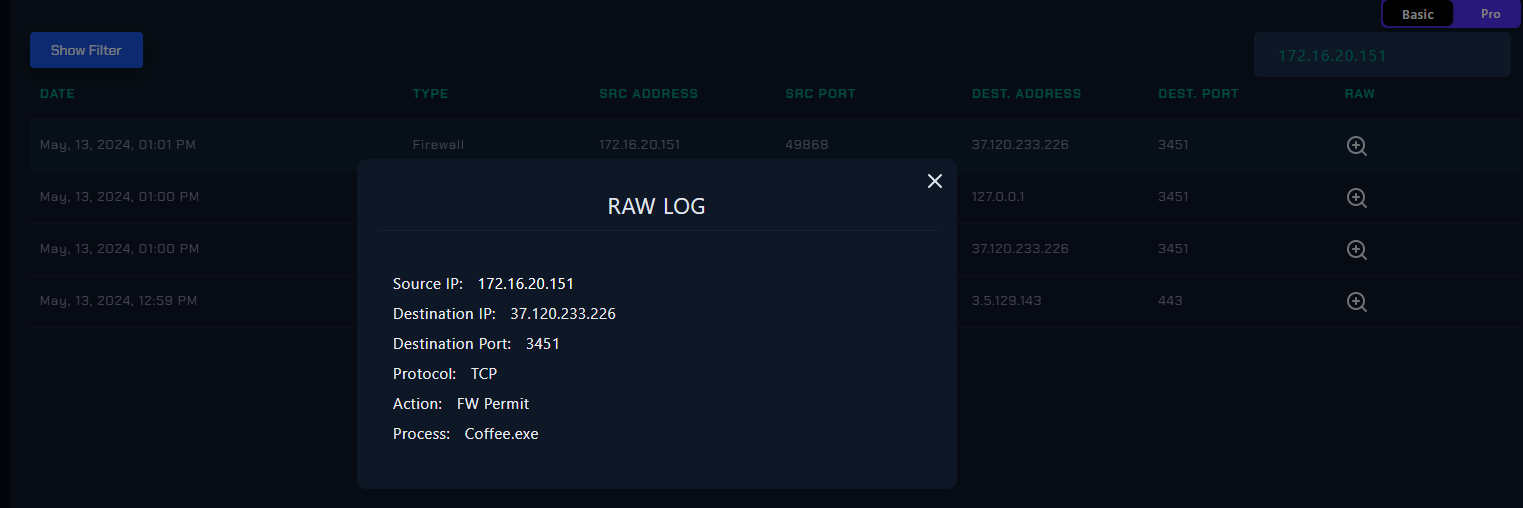This screenshot has width=1523, height=508.
Task: Sort by DEST. ADDRESS column header
Action: 1026,94
